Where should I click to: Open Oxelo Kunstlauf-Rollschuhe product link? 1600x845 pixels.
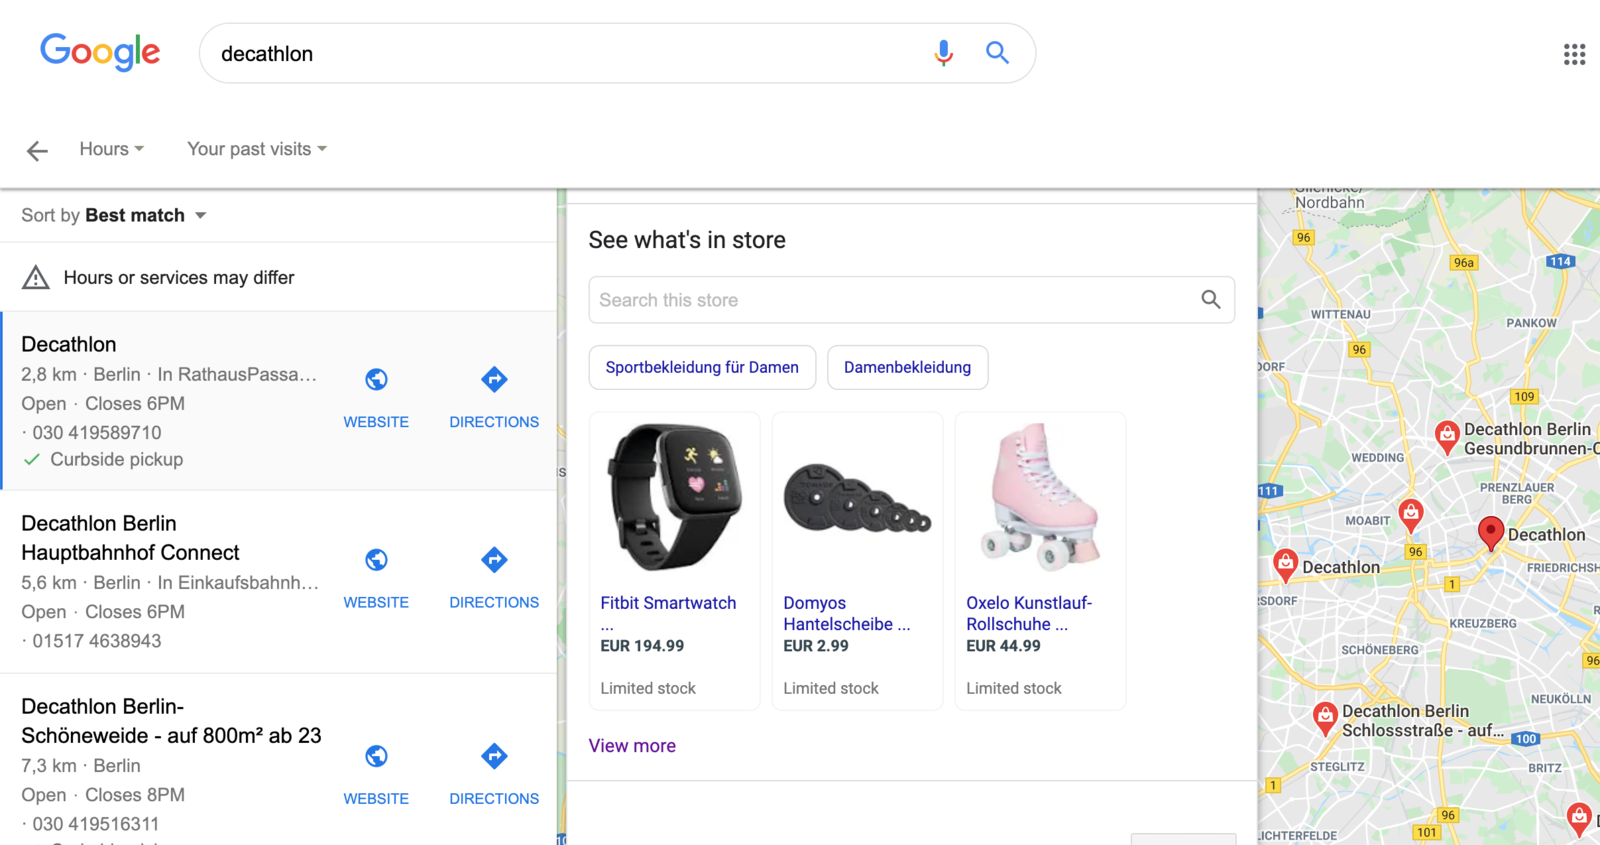pos(1029,614)
